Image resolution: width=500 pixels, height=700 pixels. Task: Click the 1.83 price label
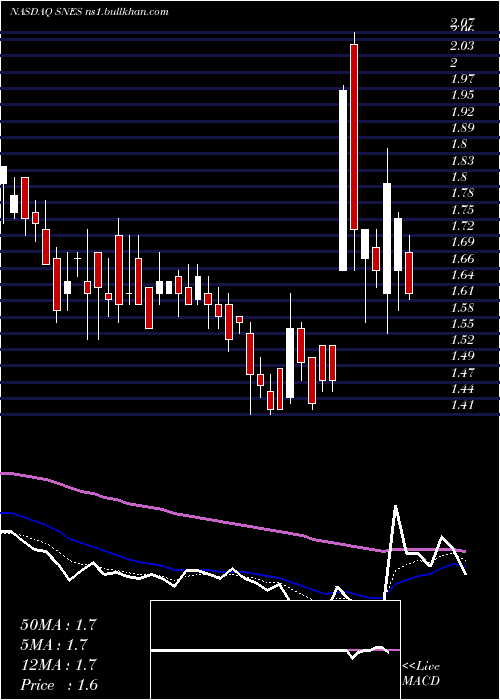tap(462, 161)
